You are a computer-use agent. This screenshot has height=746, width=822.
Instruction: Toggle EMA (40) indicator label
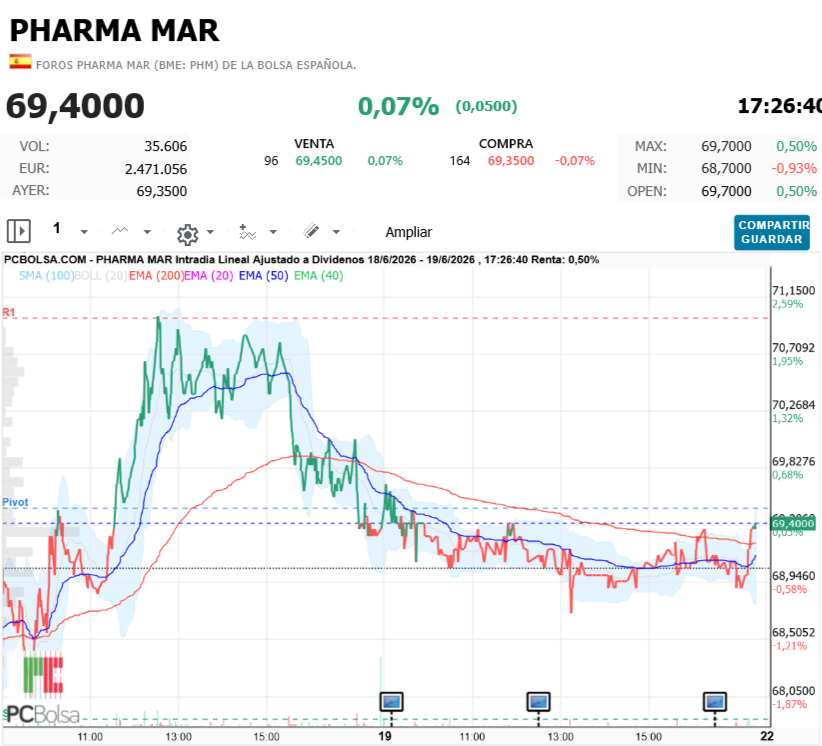319,276
